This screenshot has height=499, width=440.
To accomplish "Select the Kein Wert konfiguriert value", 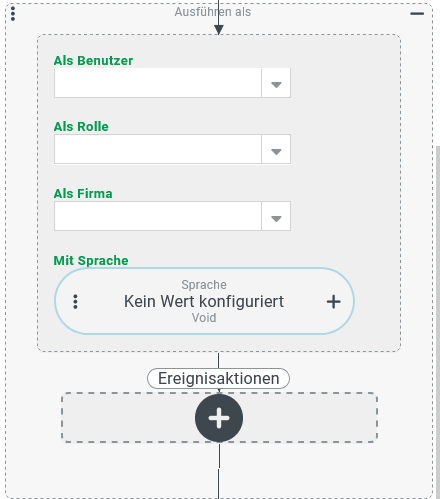I will [x=204, y=301].
